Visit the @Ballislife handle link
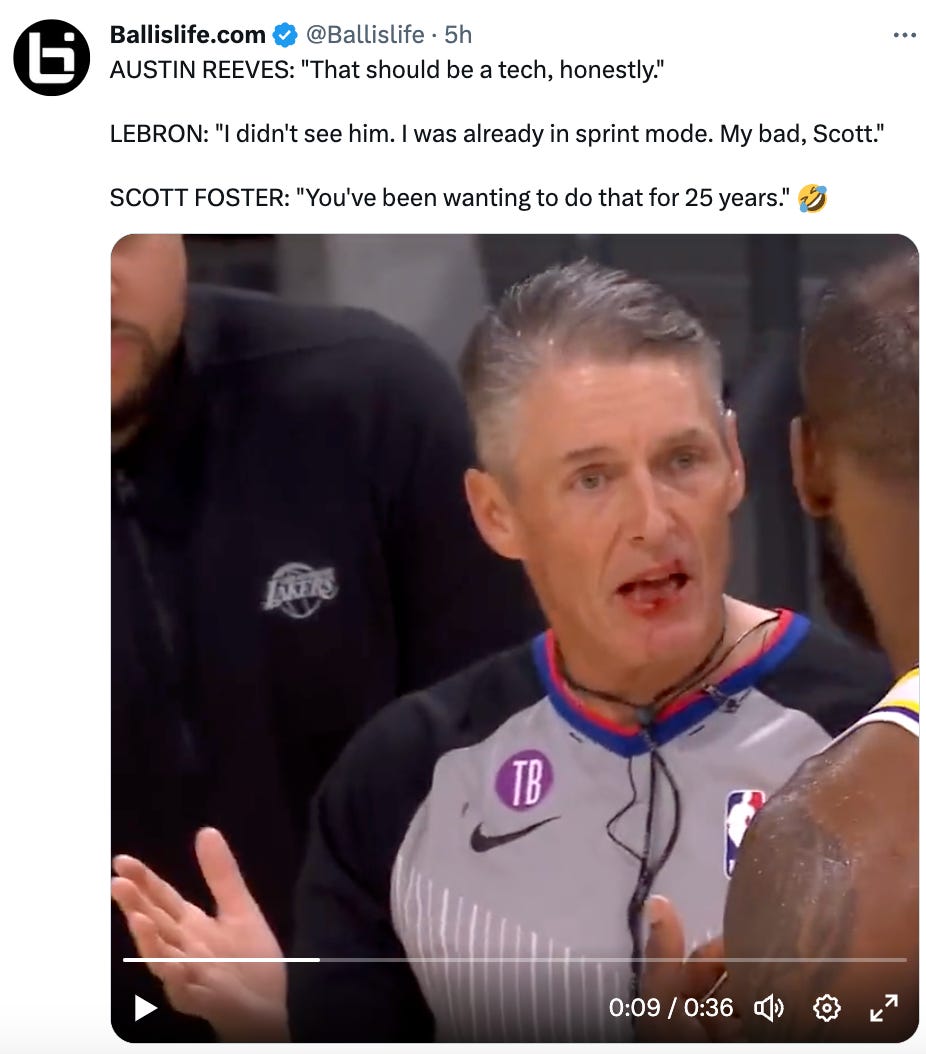 click(x=365, y=34)
